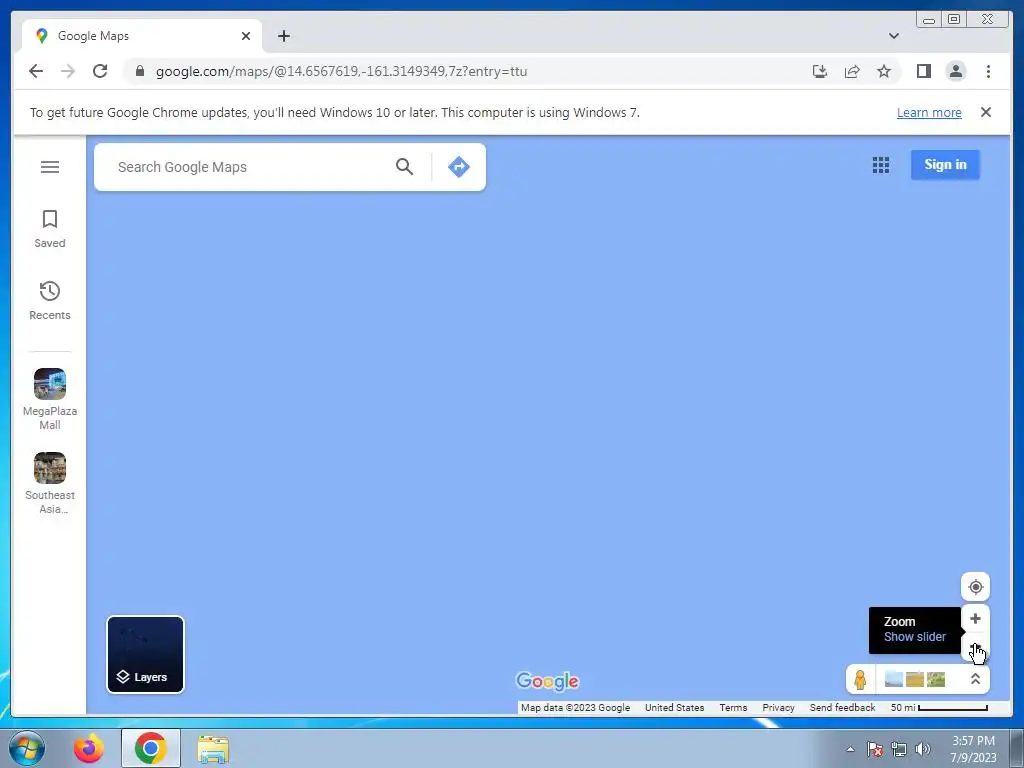This screenshot has width=1024, height=768.
Task: Close the Google Maps tab
Action: click(246, 36)
